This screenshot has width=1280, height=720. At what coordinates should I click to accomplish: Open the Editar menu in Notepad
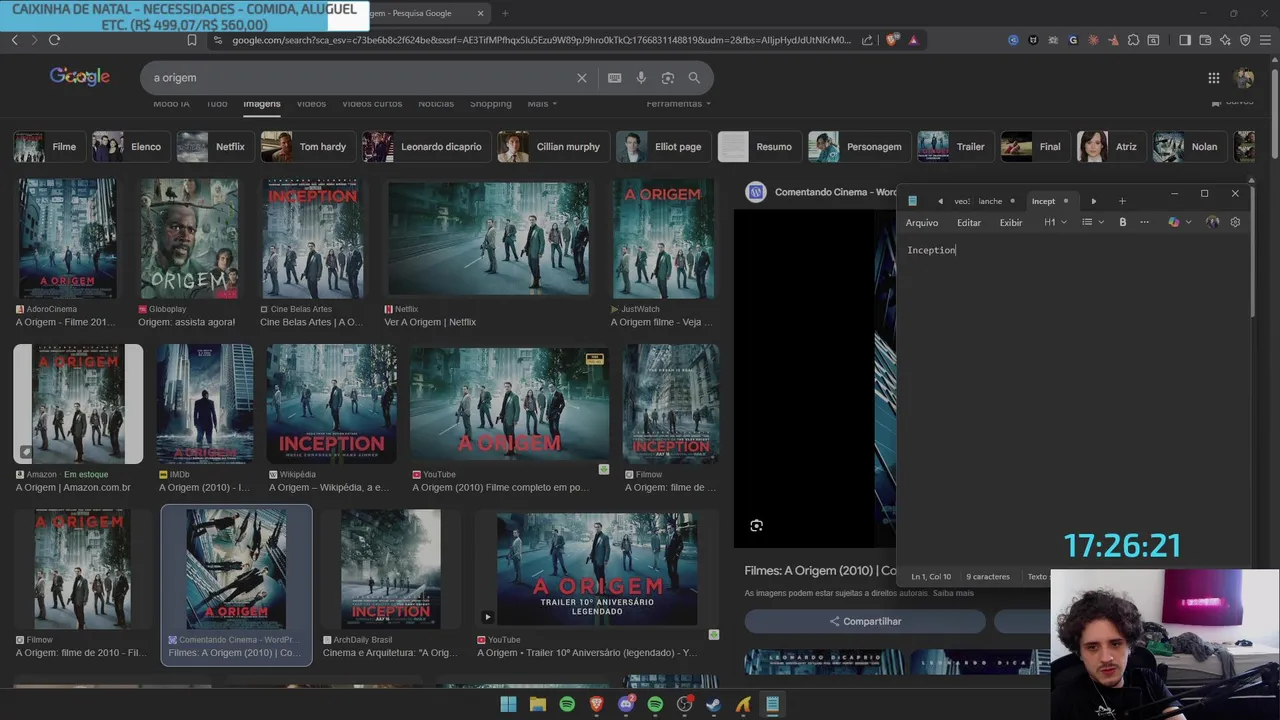click(969, 223)
